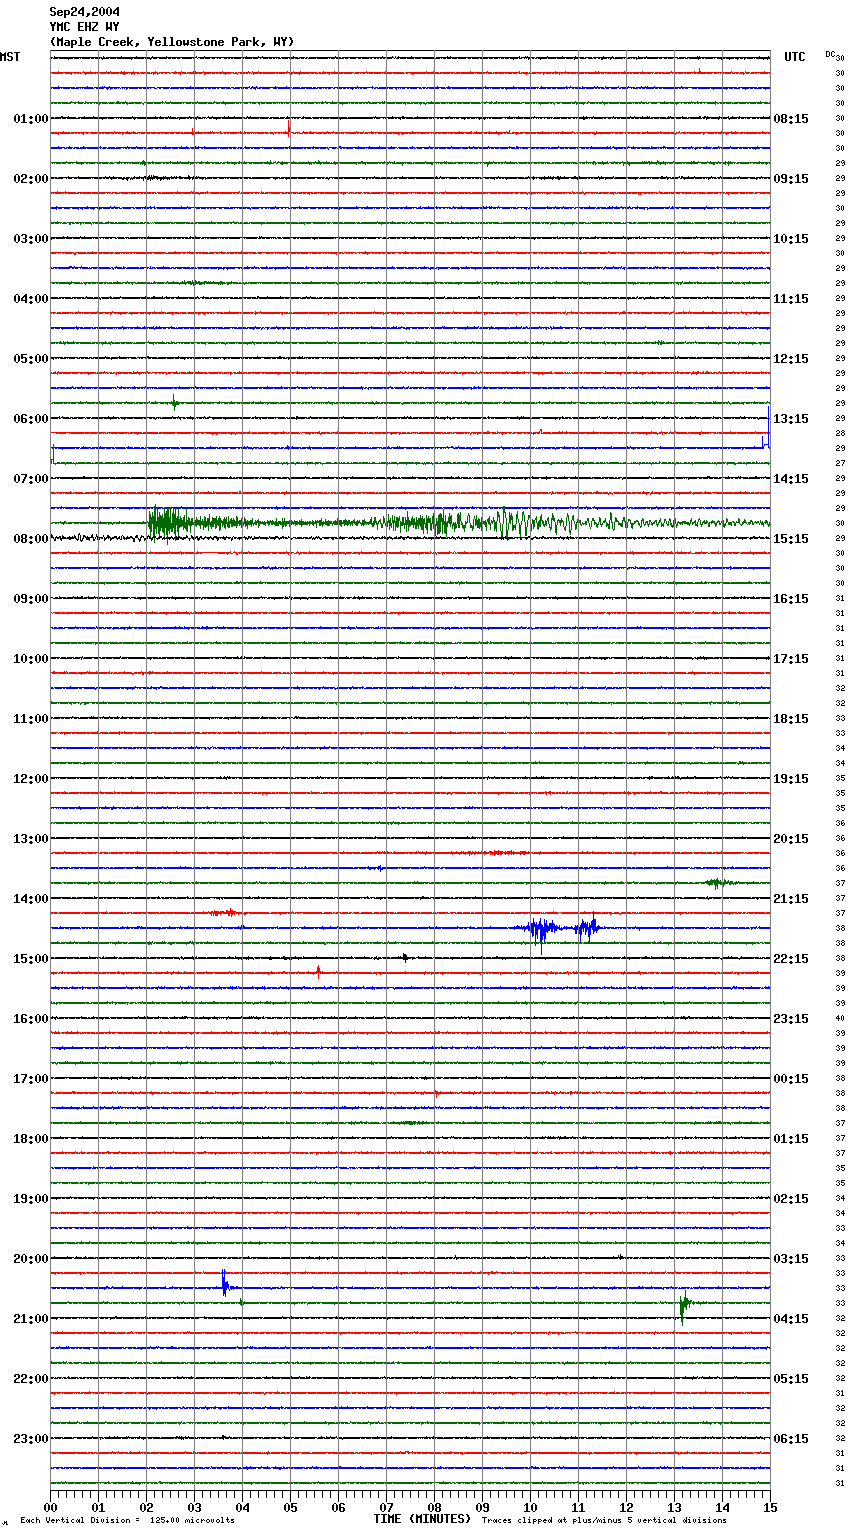Click the "10:00" MST time label

tap(31, 659)
